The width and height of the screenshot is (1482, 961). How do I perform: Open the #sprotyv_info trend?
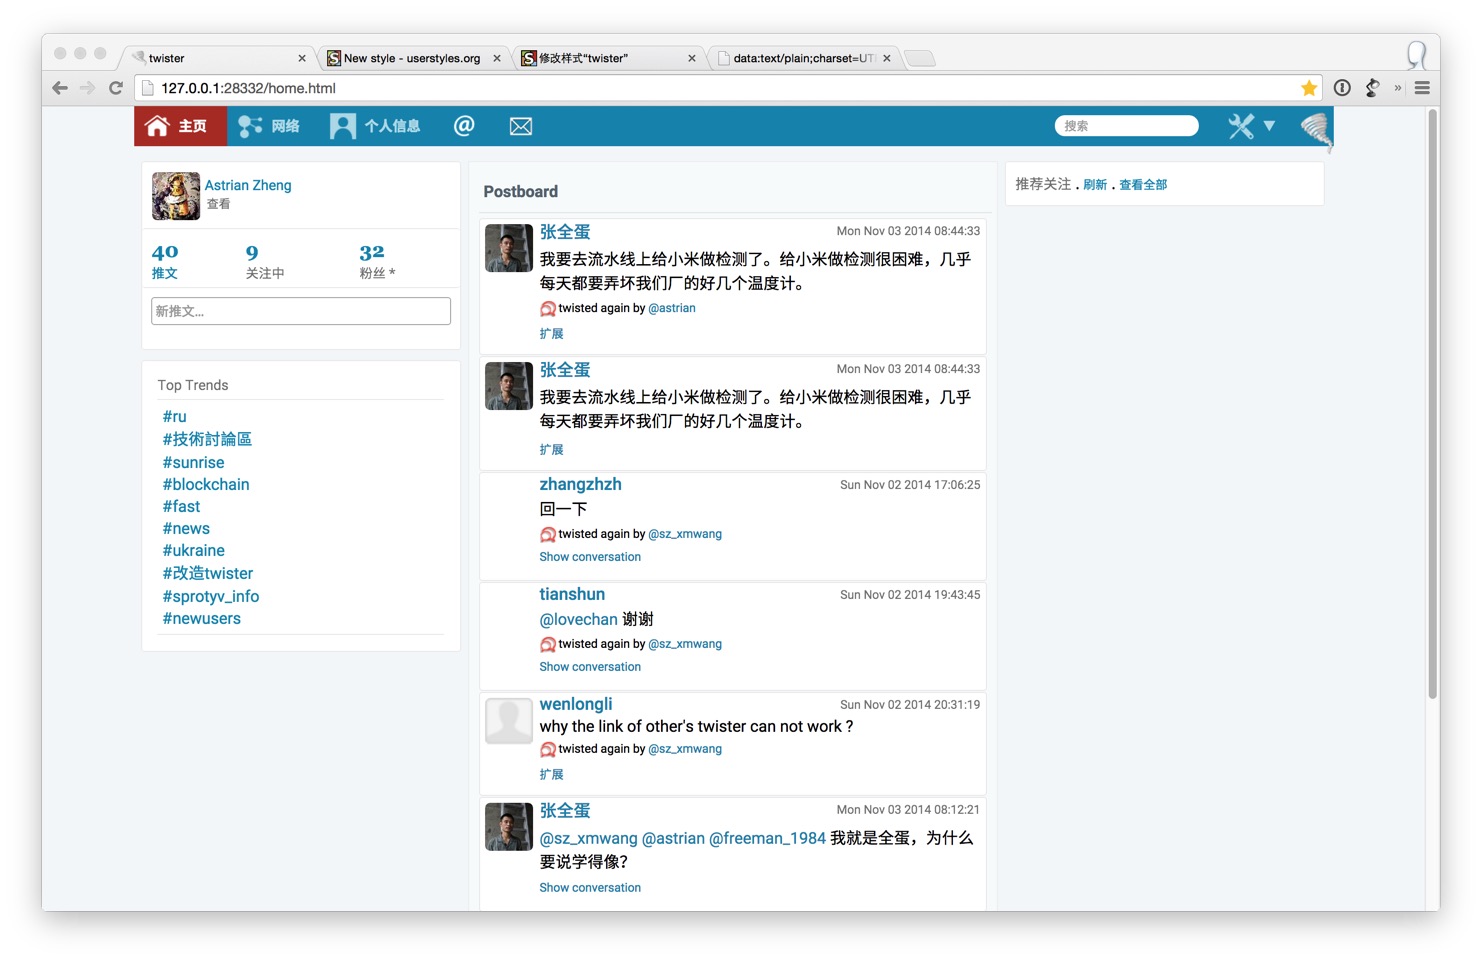point(211,596)
